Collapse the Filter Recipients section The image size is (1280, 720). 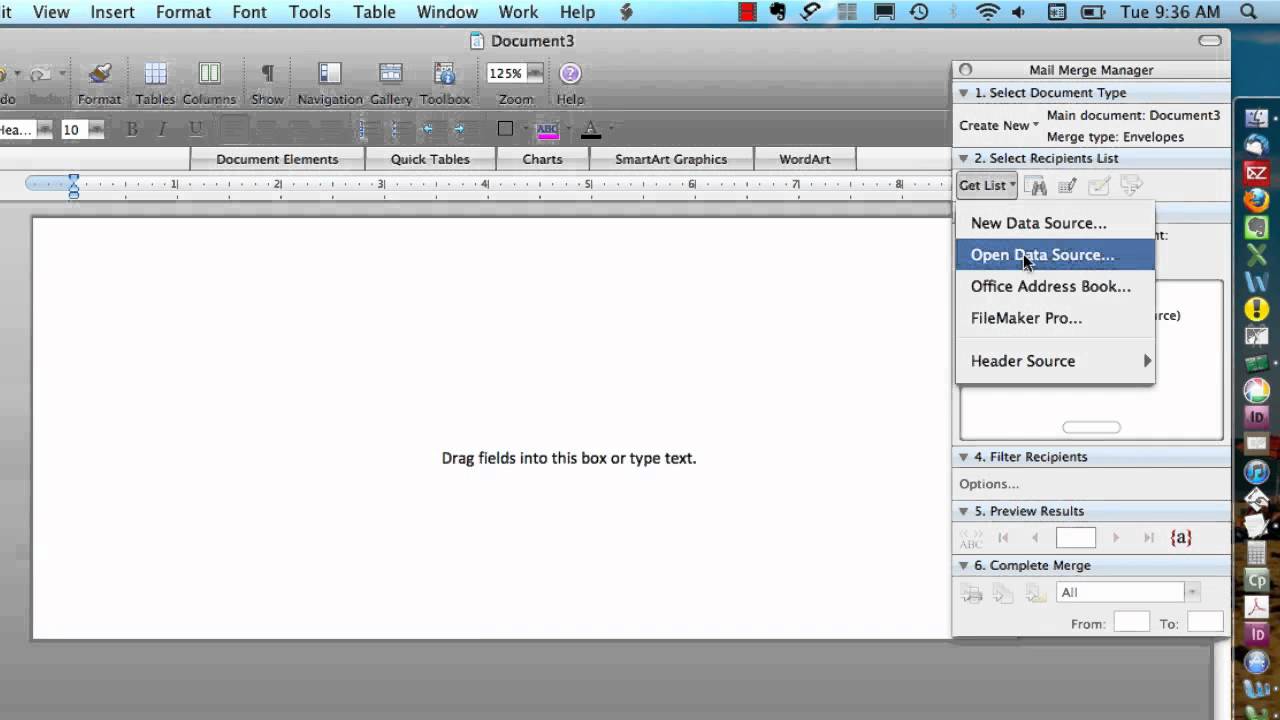pos(964,457)
